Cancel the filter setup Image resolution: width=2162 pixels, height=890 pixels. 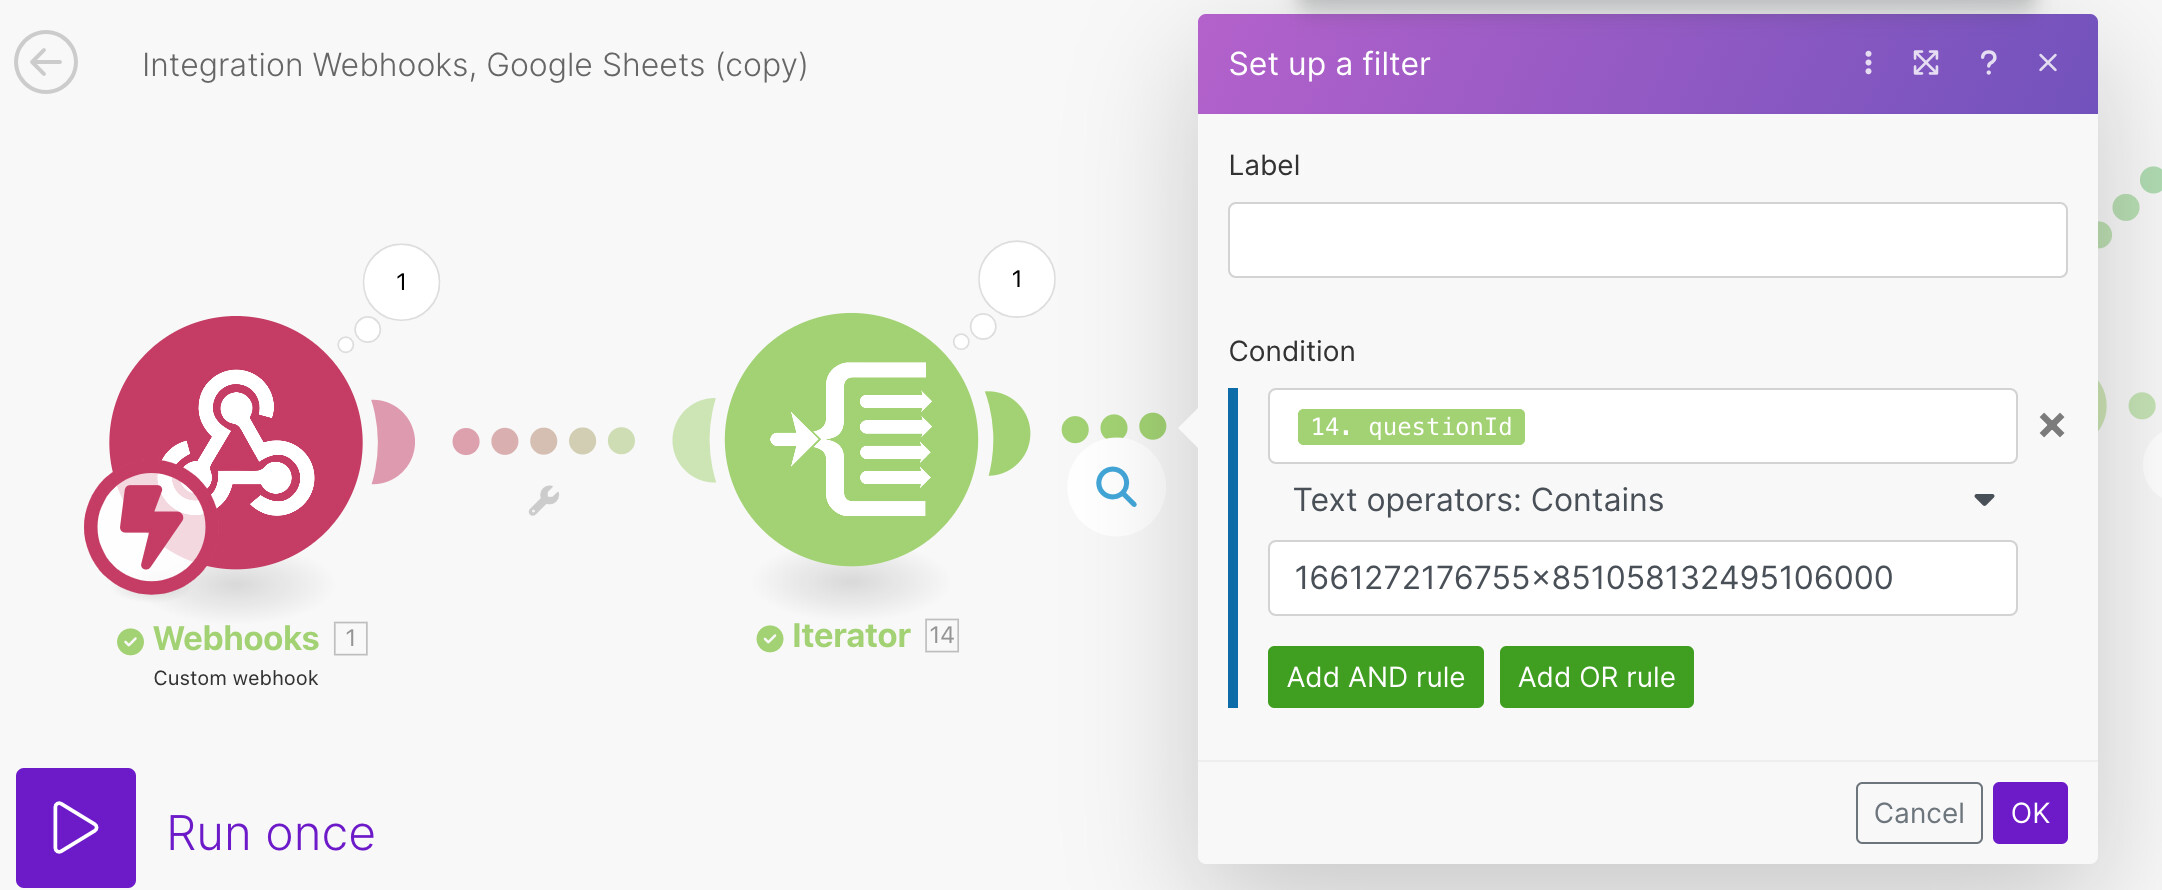(x=1918, y=813)
